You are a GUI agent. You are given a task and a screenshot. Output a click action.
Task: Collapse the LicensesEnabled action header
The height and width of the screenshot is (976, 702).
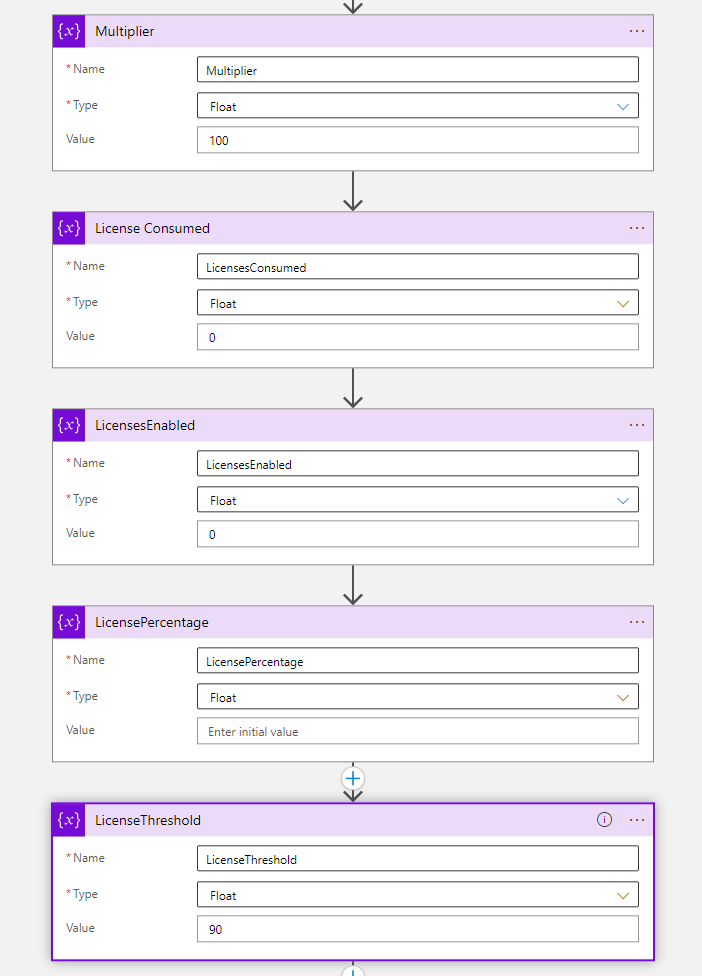353,425
